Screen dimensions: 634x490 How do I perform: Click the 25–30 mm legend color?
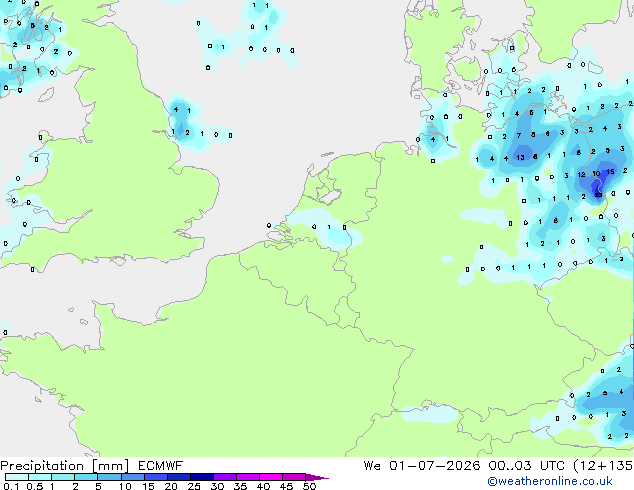[201, 477]
